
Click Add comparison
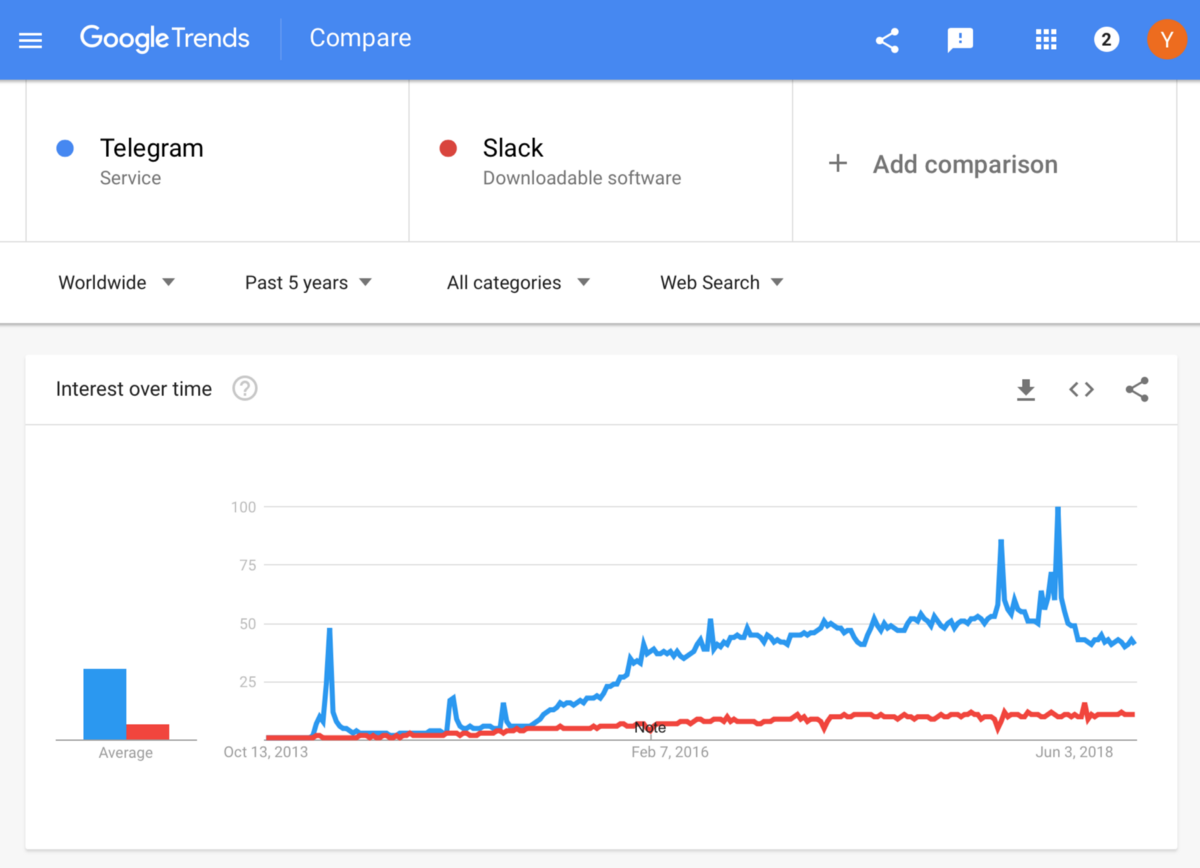943,164
